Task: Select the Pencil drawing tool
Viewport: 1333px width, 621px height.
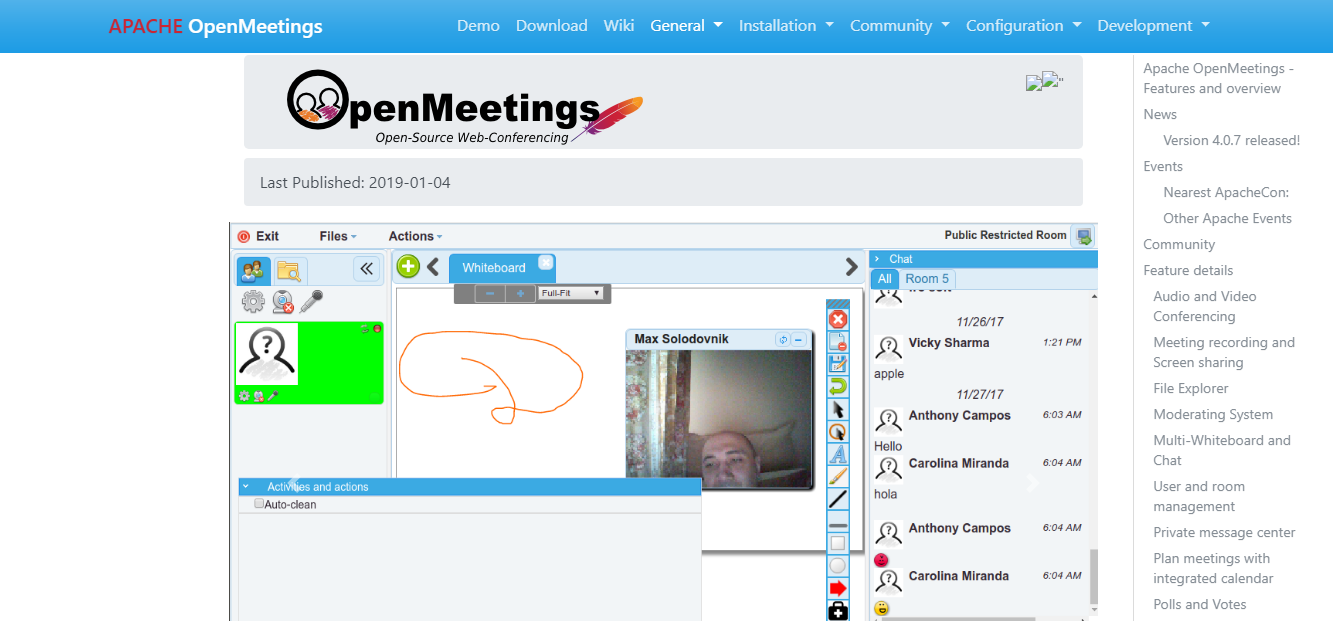Action: point(838,476)
